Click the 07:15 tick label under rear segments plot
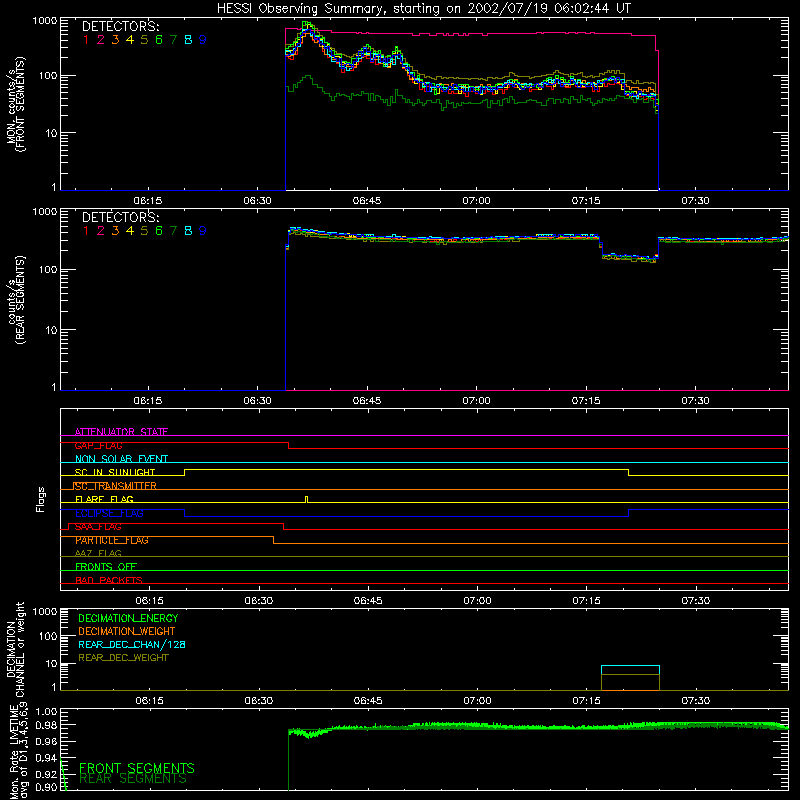Viewport: 800px width, 800px height. point(586,401)
